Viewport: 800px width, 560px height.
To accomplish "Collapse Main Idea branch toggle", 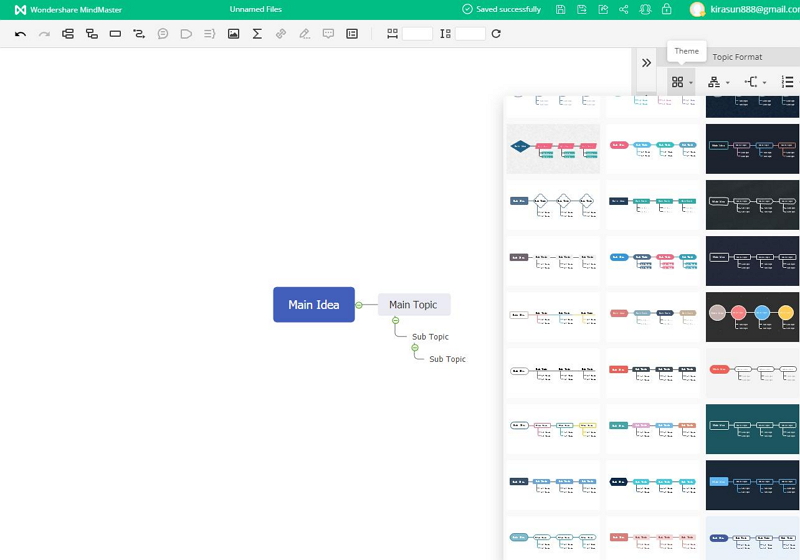I will [x=359, y=305].
